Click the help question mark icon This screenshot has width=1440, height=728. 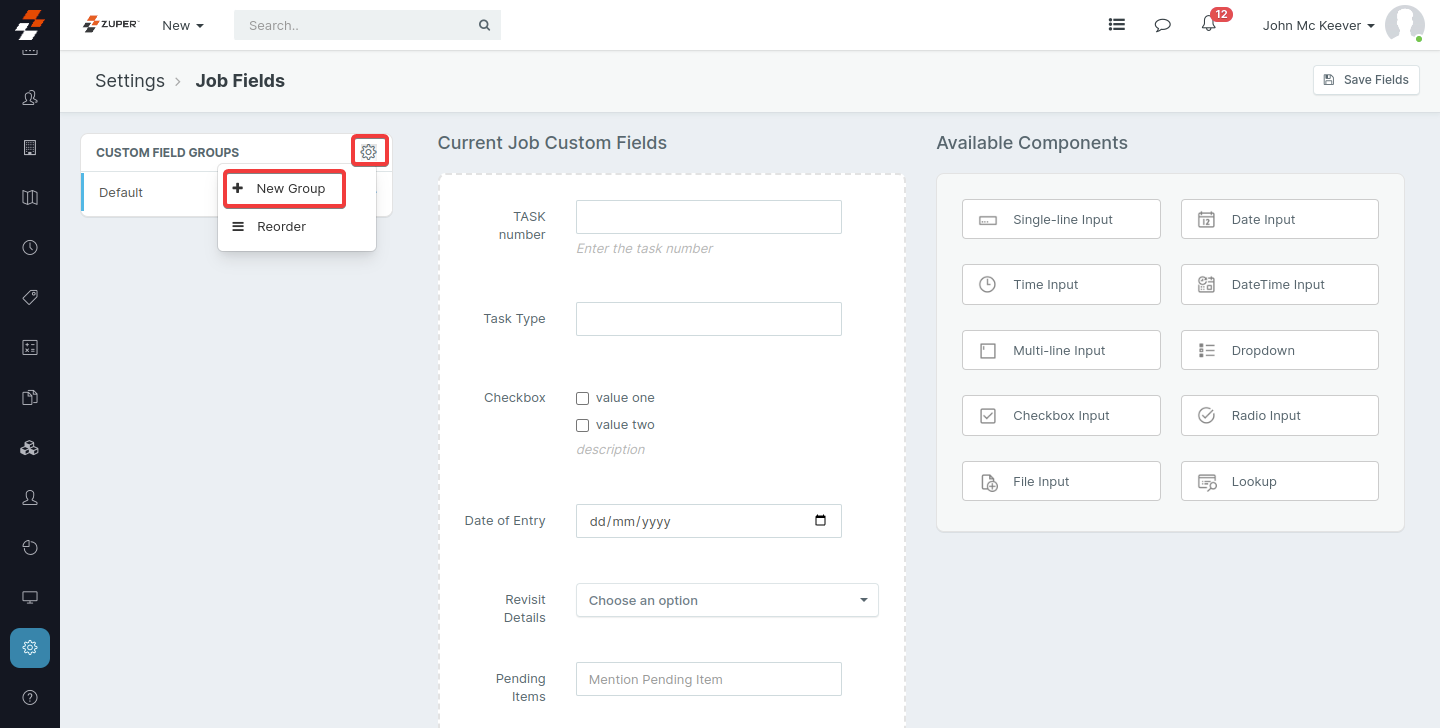point(30,697)
